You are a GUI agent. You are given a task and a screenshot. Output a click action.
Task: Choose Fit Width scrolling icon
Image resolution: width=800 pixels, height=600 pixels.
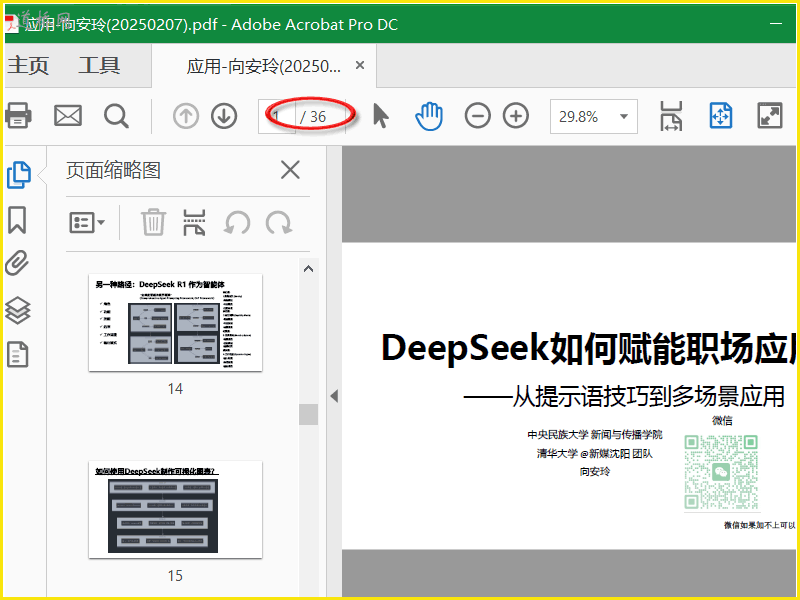(x=671, y=116)
